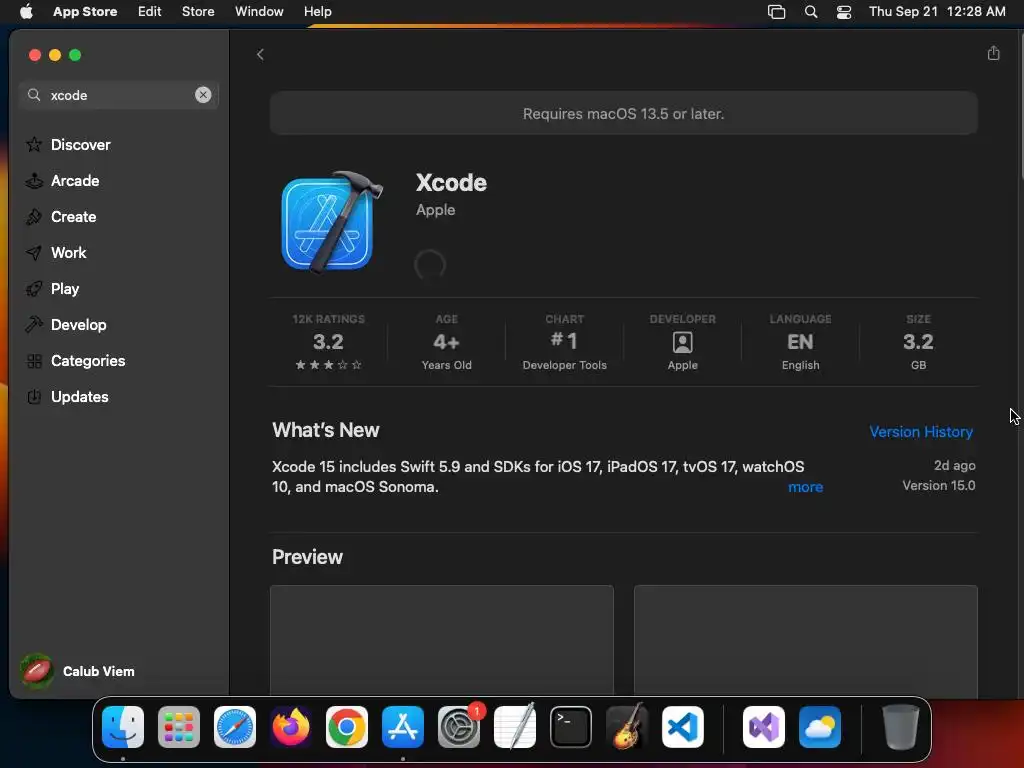The height and width of the screenshot is (768, 1024).
Task: Click the Version 15.0 label
Action: coord(938,485)
